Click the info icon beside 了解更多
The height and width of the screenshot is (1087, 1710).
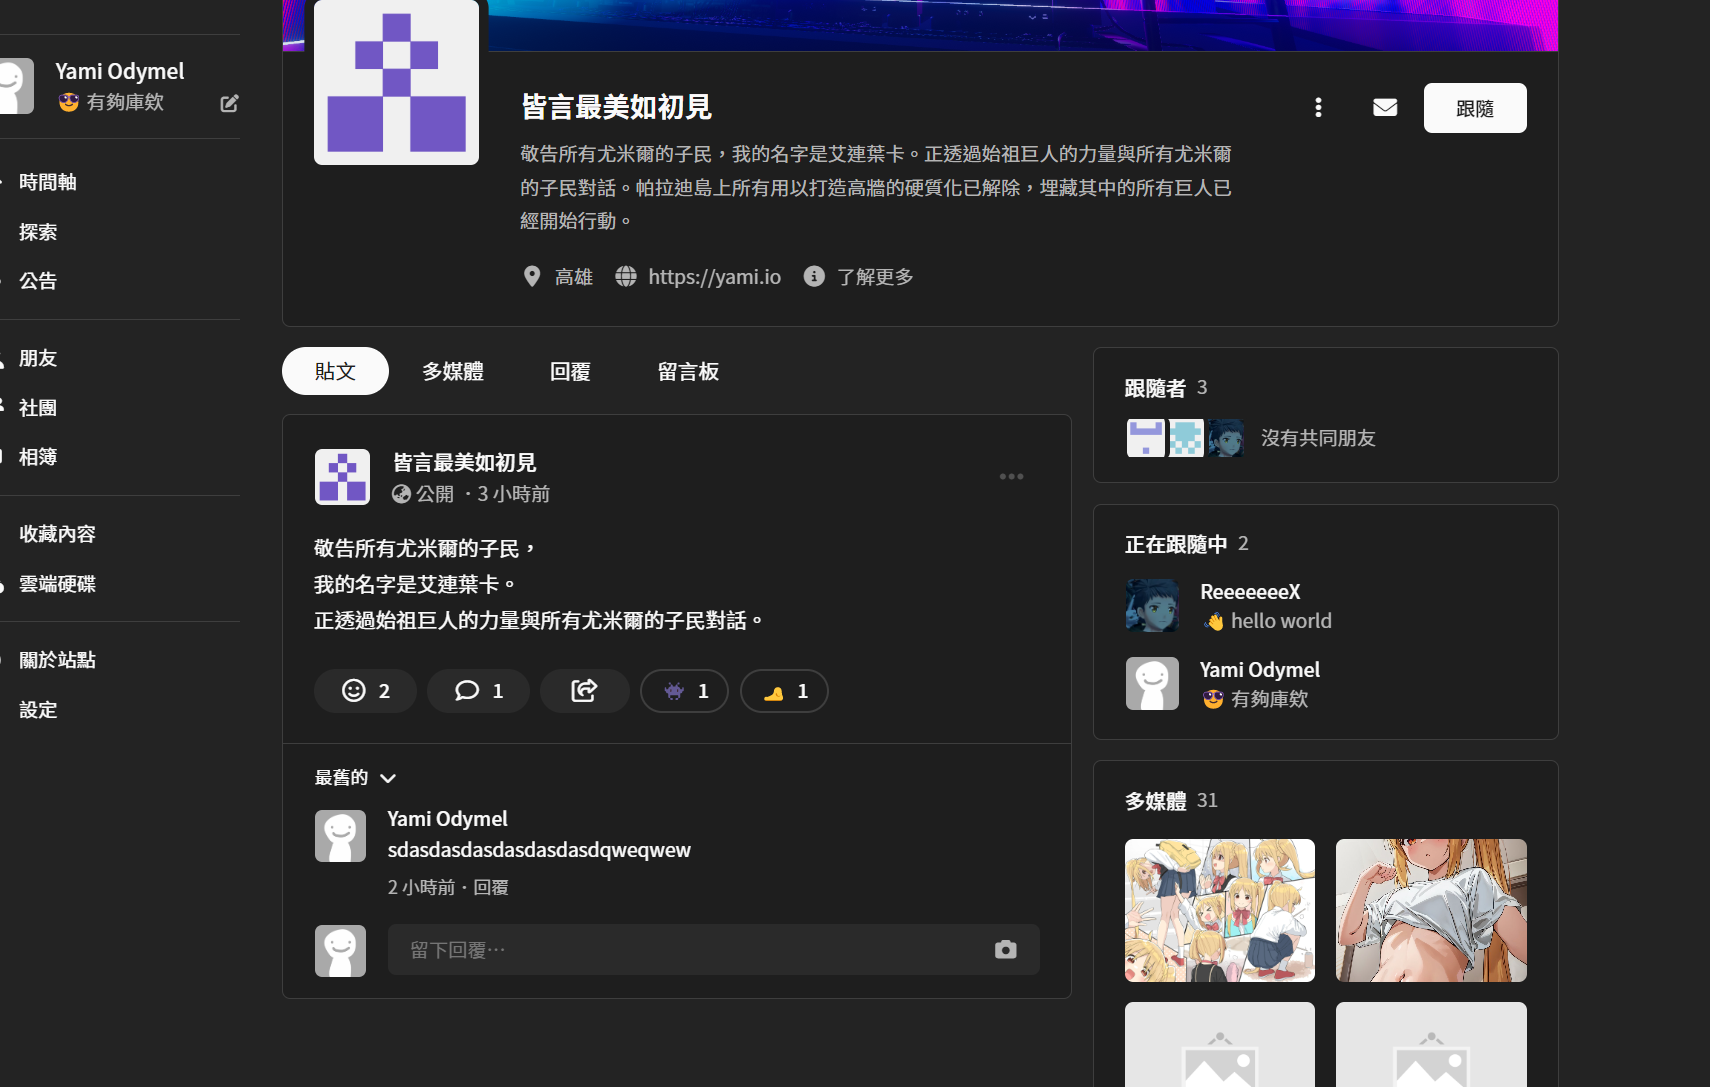click(814, 276)
